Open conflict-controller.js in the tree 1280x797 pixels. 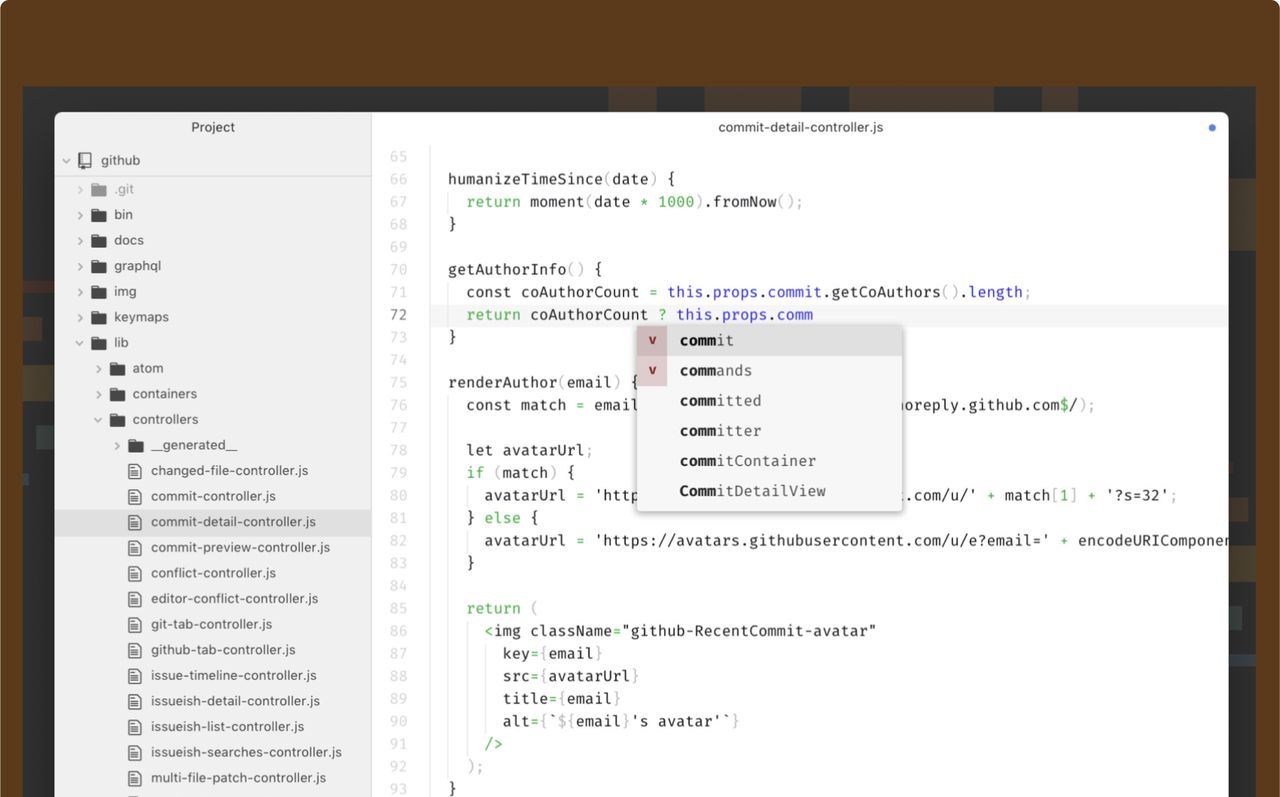(x=213, y=573)
